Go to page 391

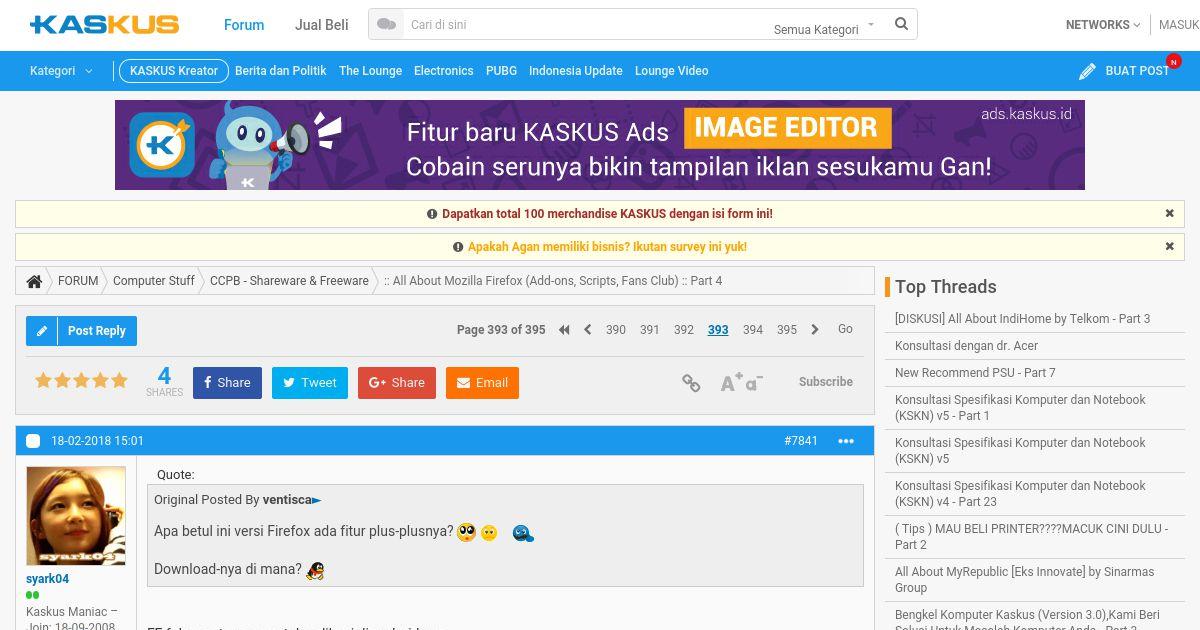(650, 330)
